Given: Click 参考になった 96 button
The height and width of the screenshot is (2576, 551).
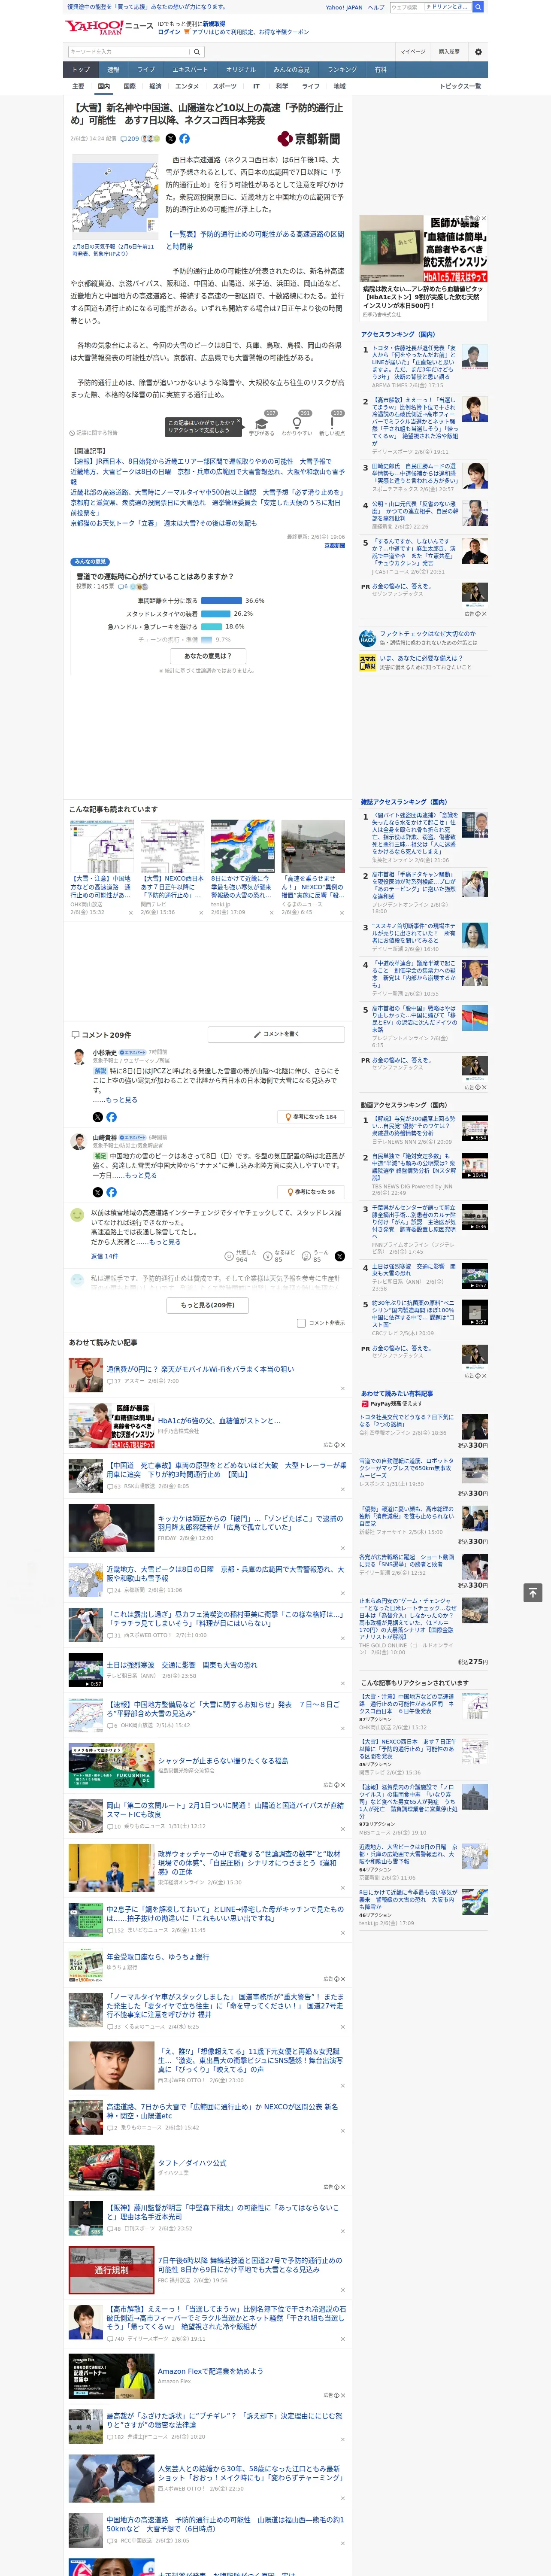Looking at the screenshot, I should [311, 1192].
